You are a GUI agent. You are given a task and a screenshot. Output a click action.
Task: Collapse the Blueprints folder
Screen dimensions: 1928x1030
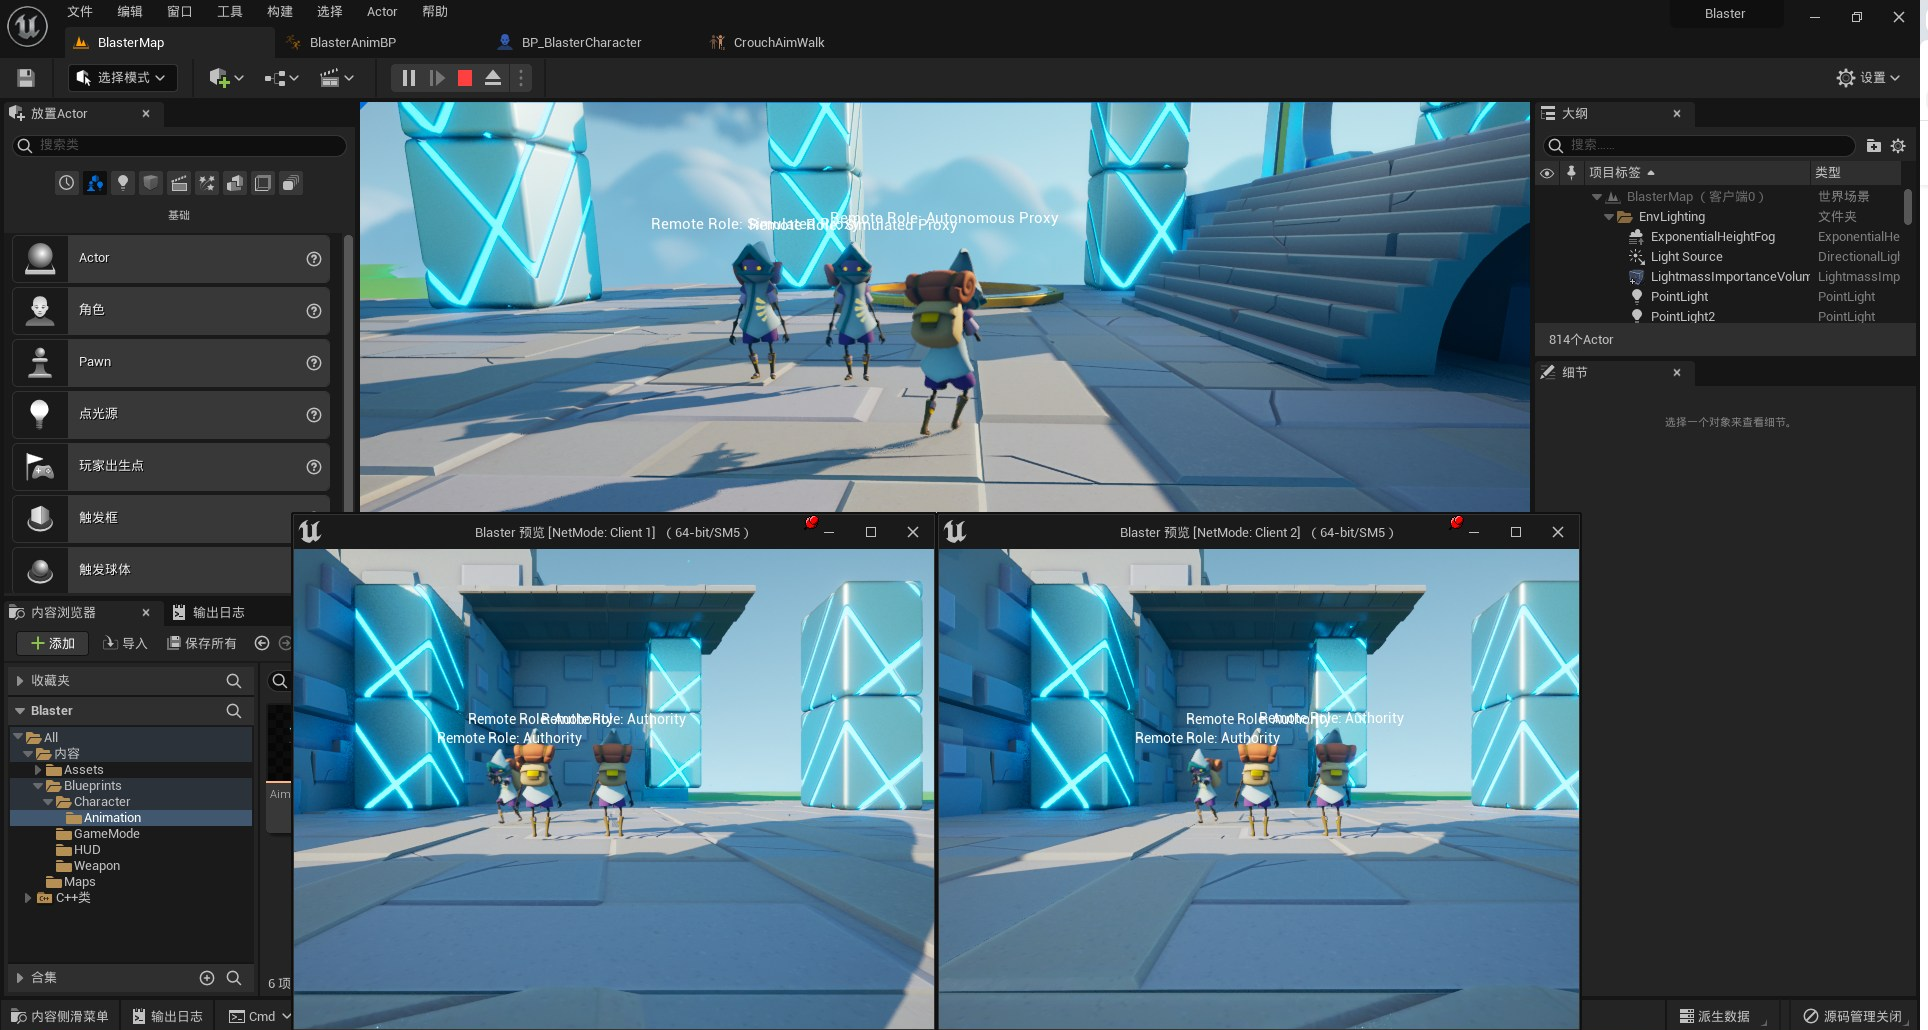(38, 786)
